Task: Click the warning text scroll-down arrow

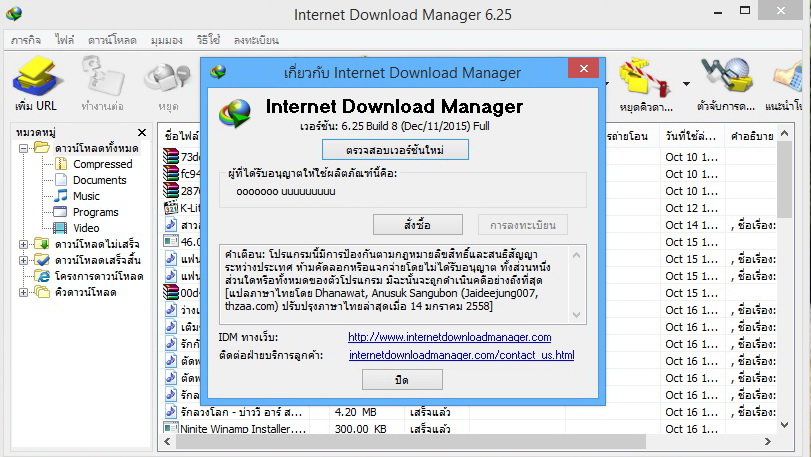Action: (577, 315)
